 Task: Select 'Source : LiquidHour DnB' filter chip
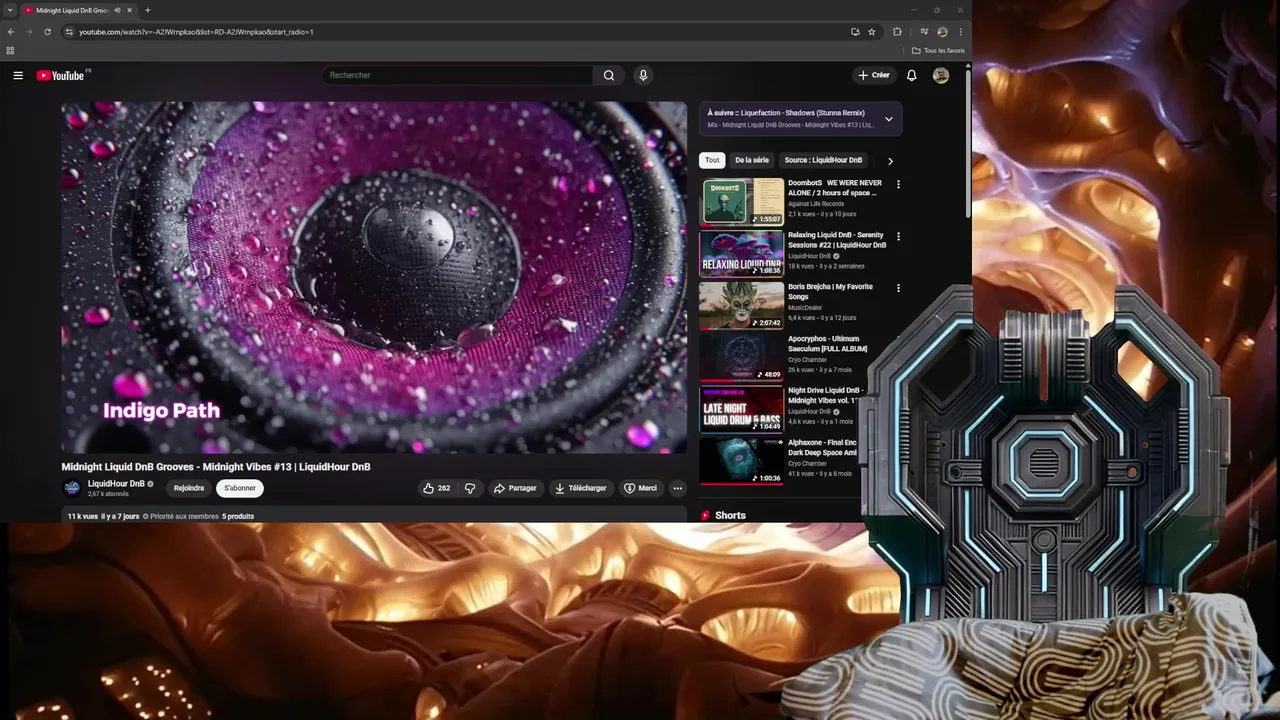(x=823, y=160)
